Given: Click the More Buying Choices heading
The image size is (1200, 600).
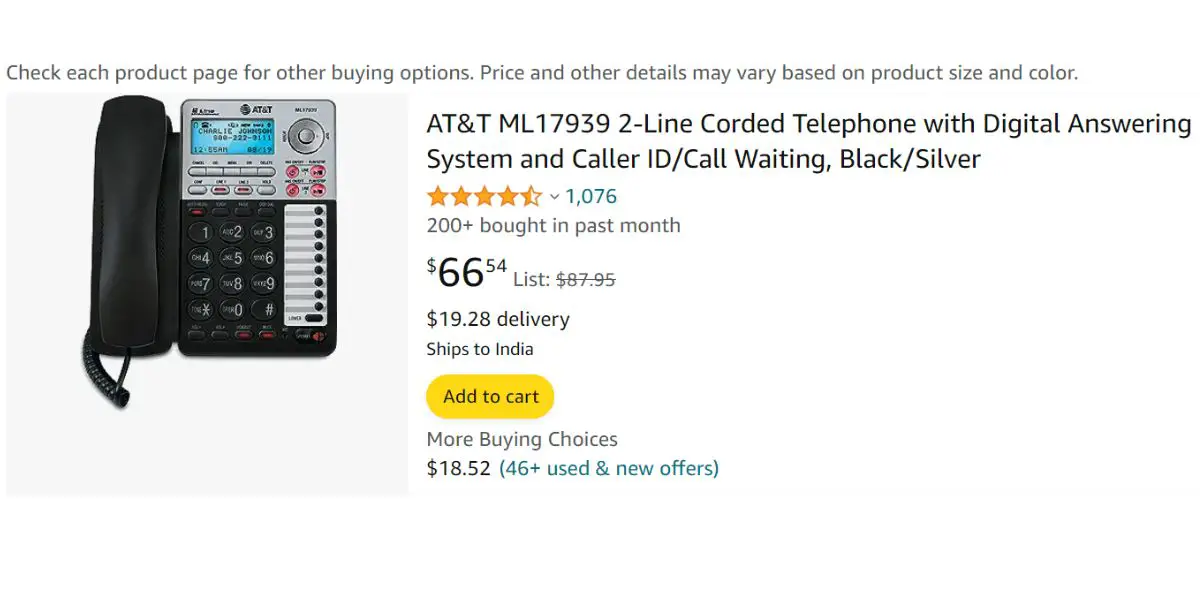Looking at the screenshot, I should coord(522,439).
